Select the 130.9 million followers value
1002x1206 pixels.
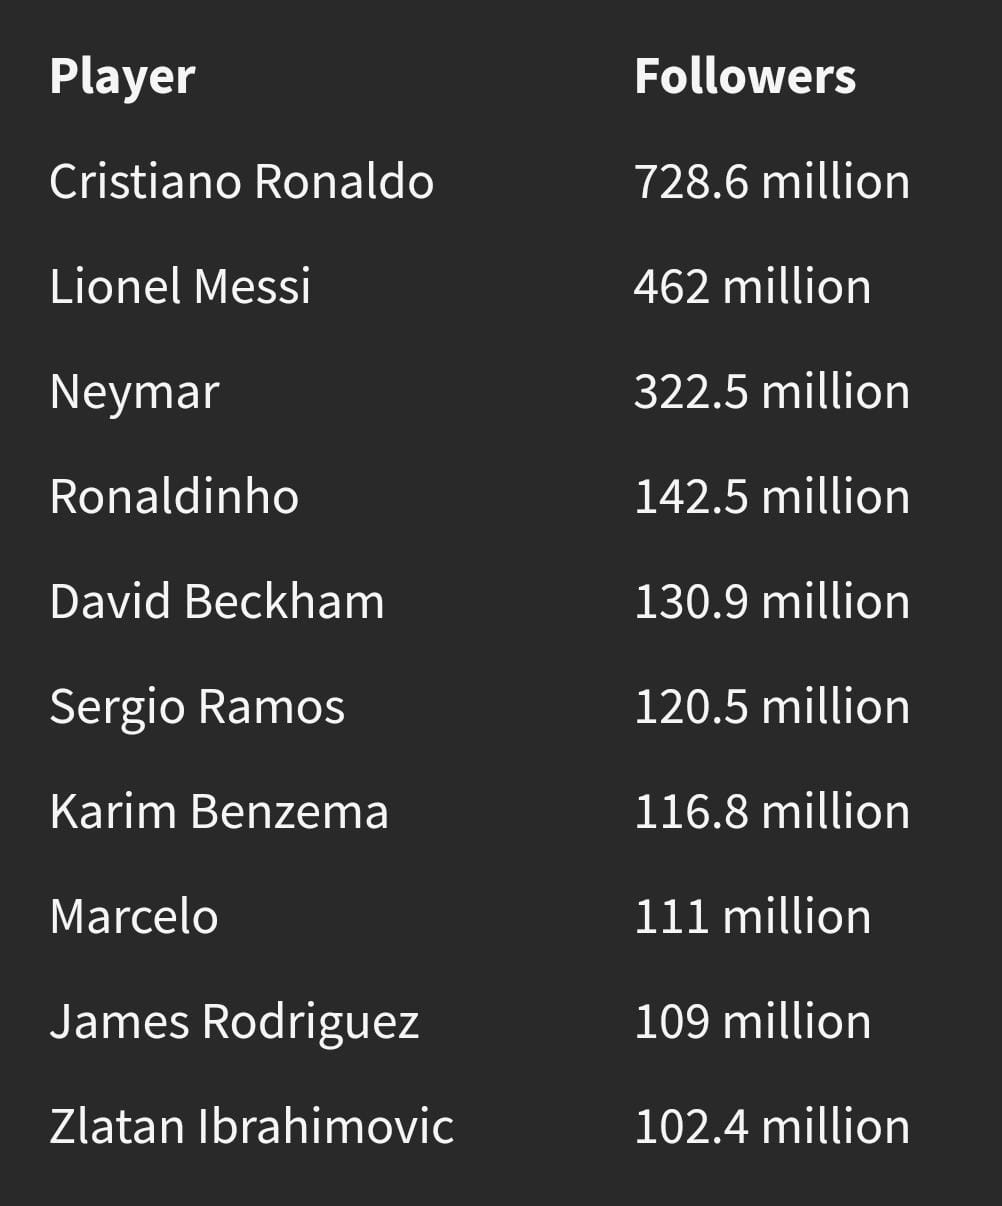pos(772,602)
